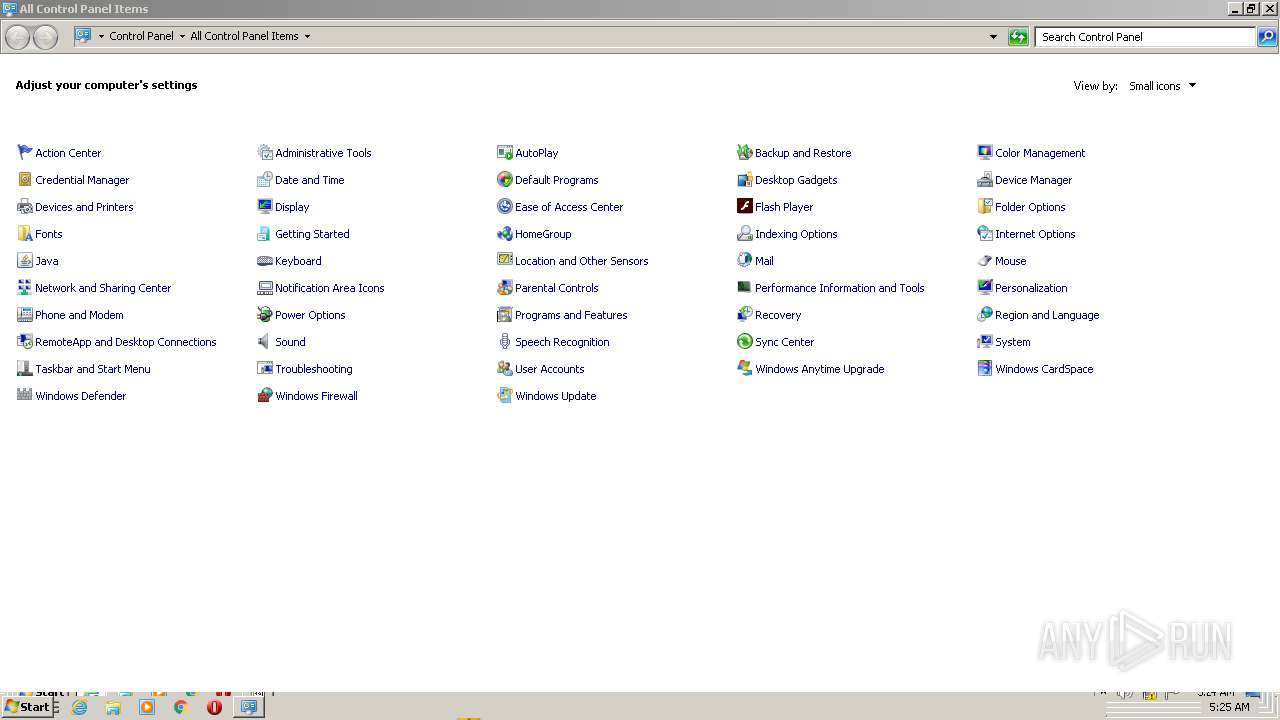The width and height of the screenshot is (1280, 720).
Task: Open the Display settings icon
Action: point(265,207)
